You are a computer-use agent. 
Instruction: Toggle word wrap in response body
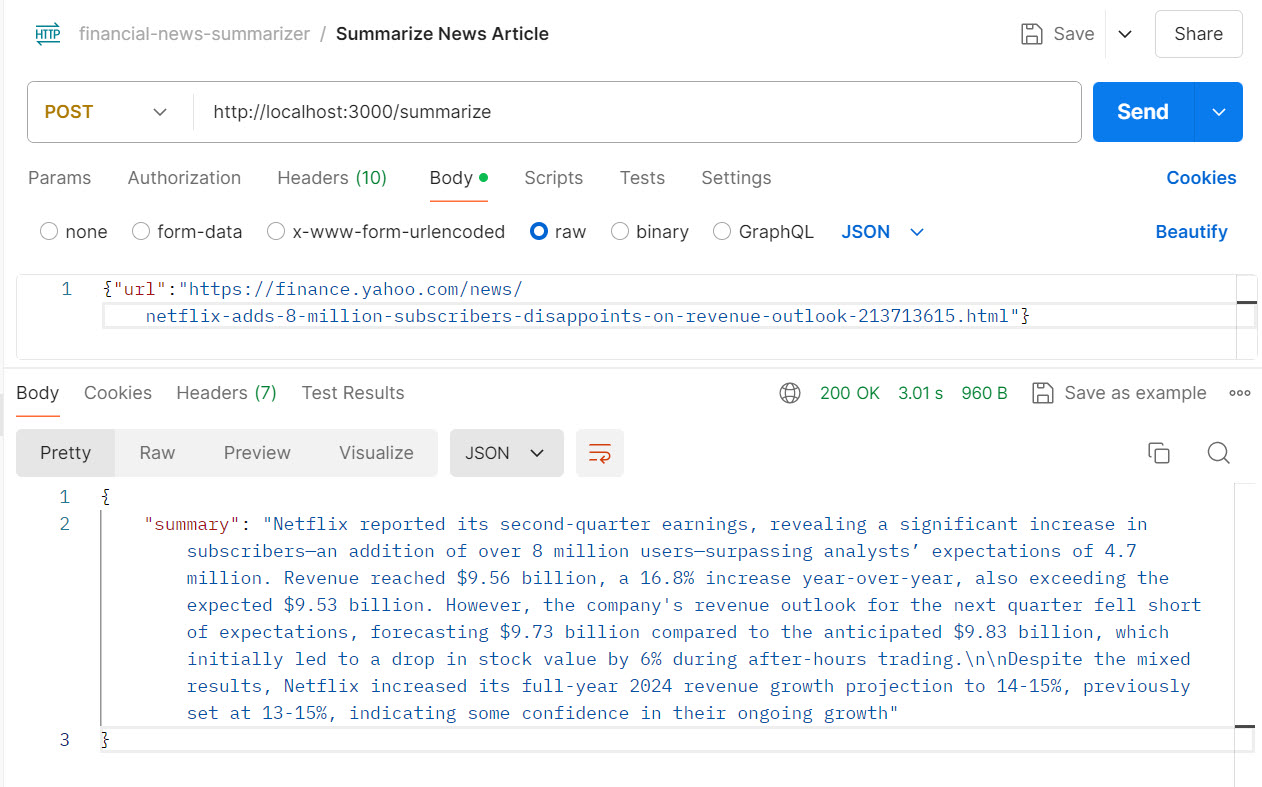[600, 453]
